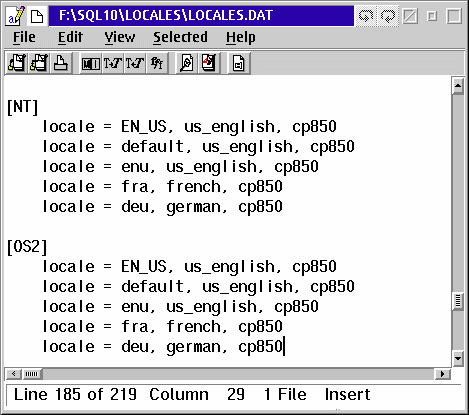This screenshot has width=469, height=415.
Task: Click the last document icon in the toolbar
Action: click(x=239, y=63)
